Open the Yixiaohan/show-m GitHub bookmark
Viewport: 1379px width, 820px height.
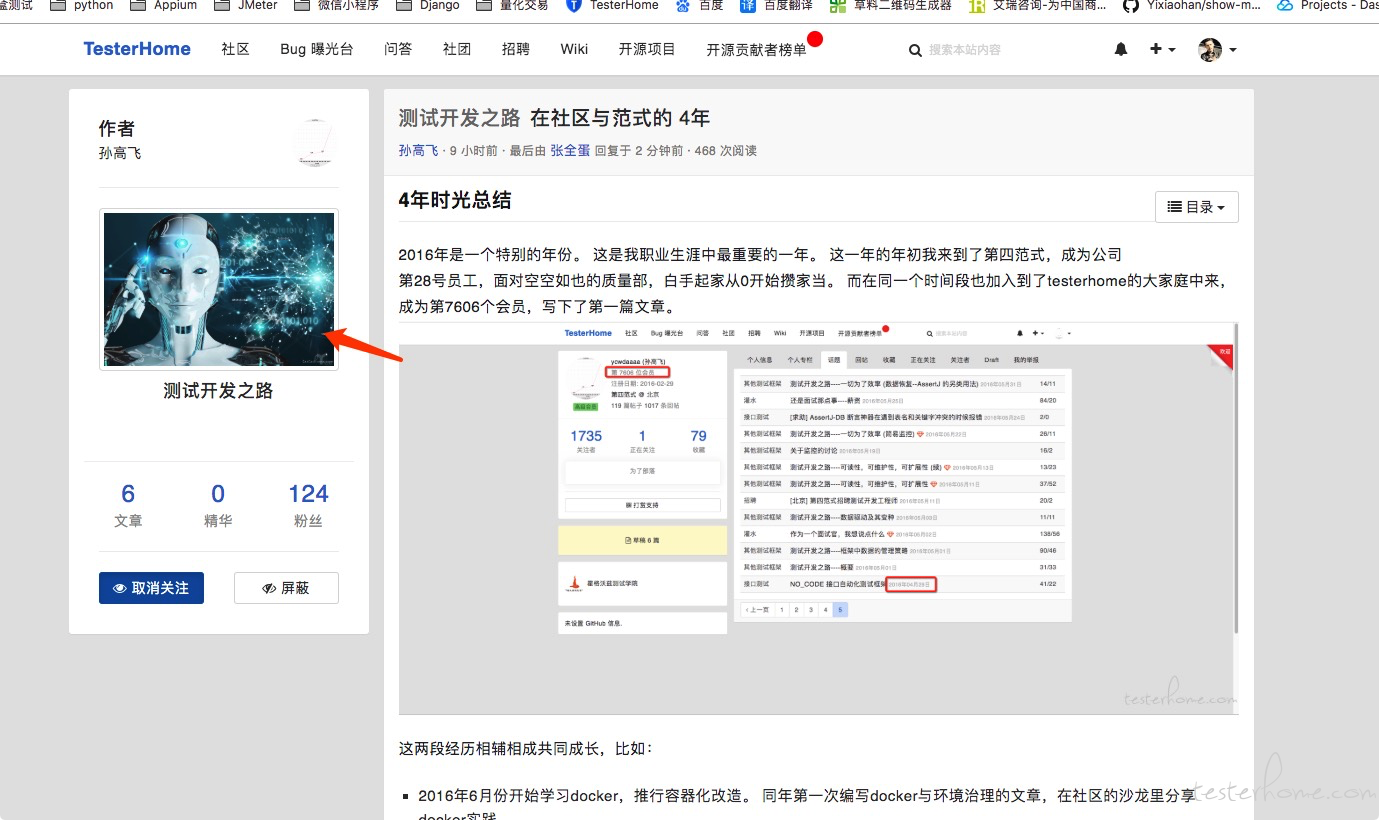click(x=1192, y=5)
